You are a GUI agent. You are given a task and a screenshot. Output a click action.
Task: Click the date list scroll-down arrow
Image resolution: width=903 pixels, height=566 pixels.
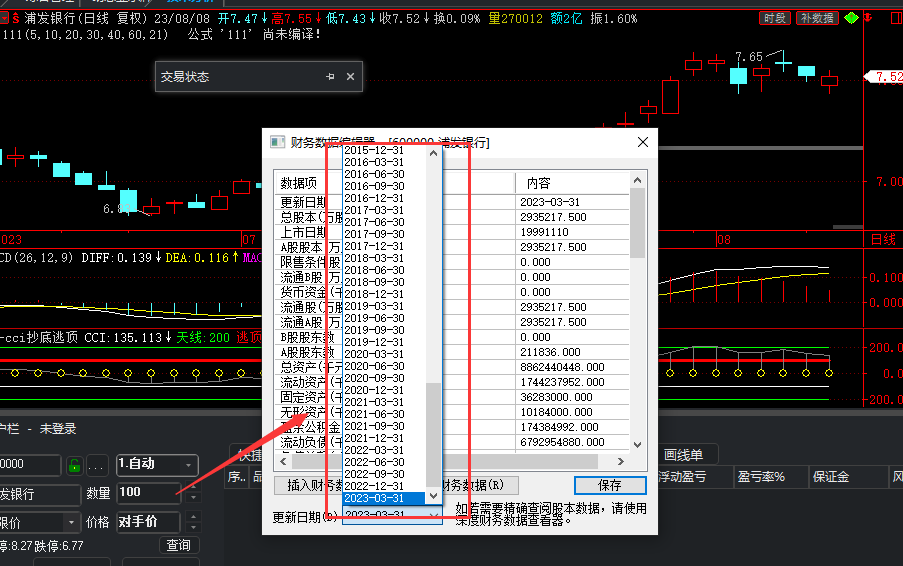[434, 496]
